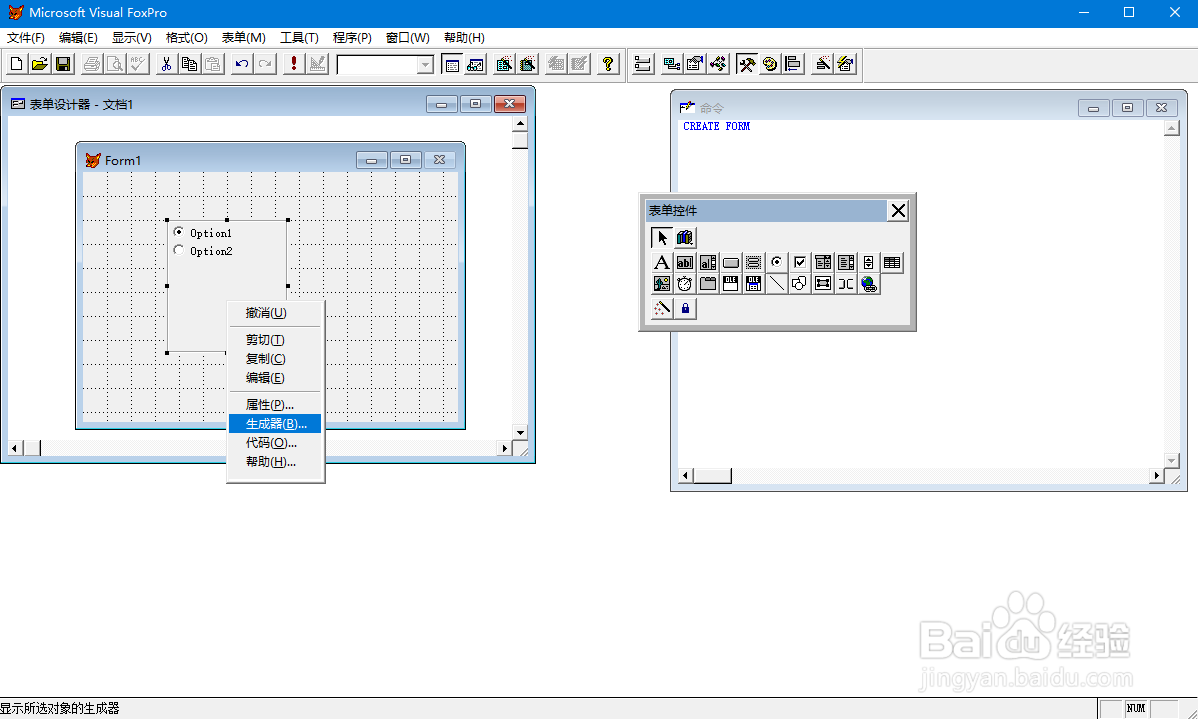Open the 显示(V) menu

click(x=131, y=37)
